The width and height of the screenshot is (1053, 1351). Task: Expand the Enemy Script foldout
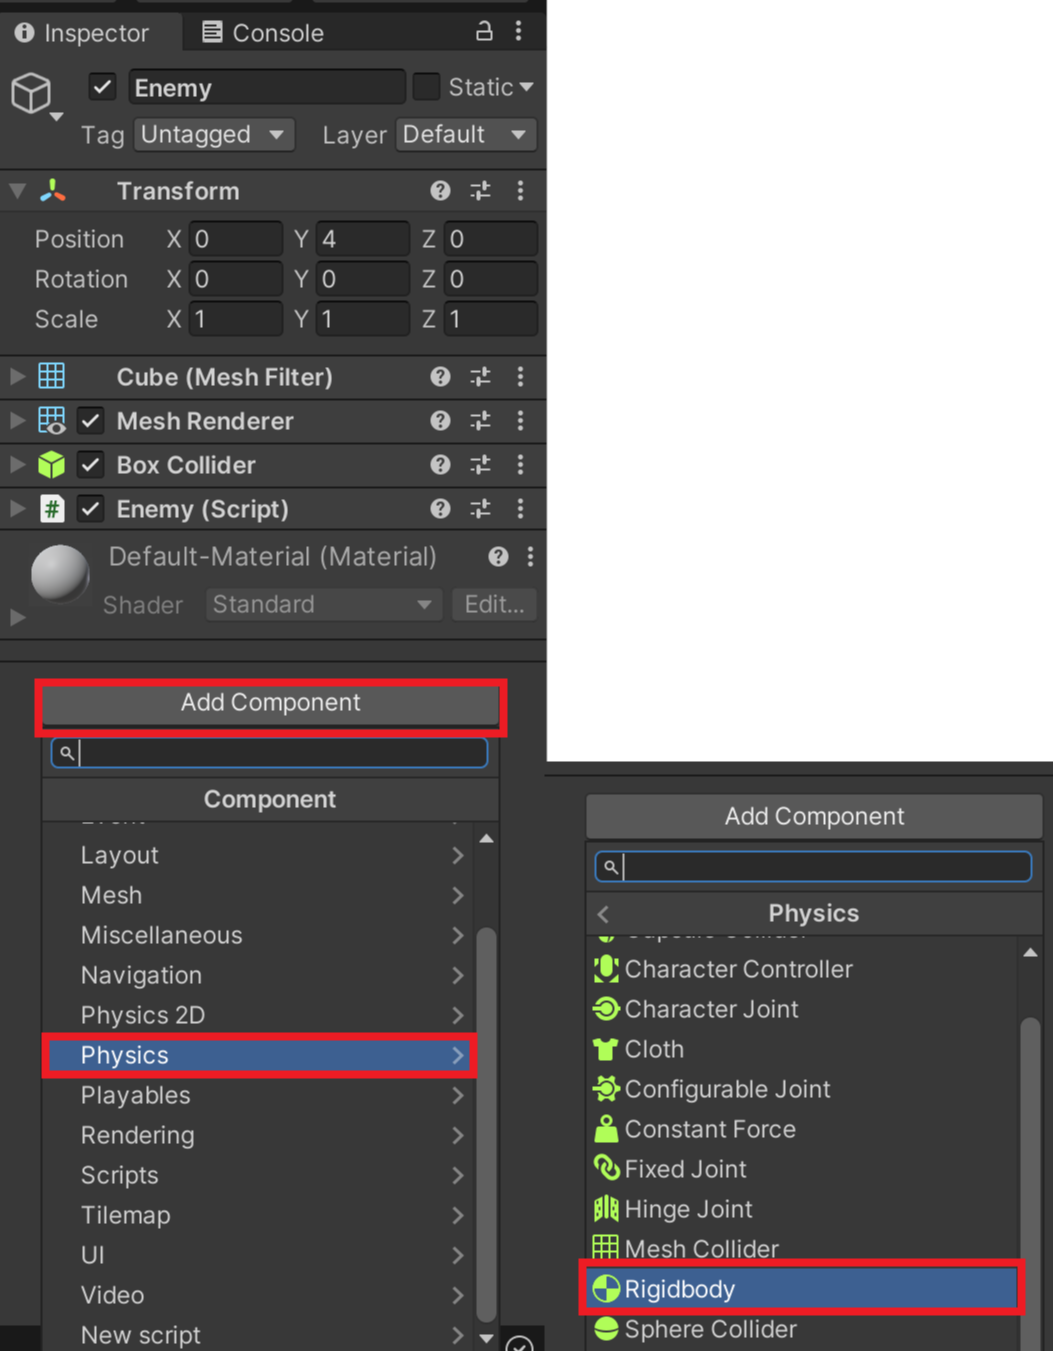coord(17,508)
